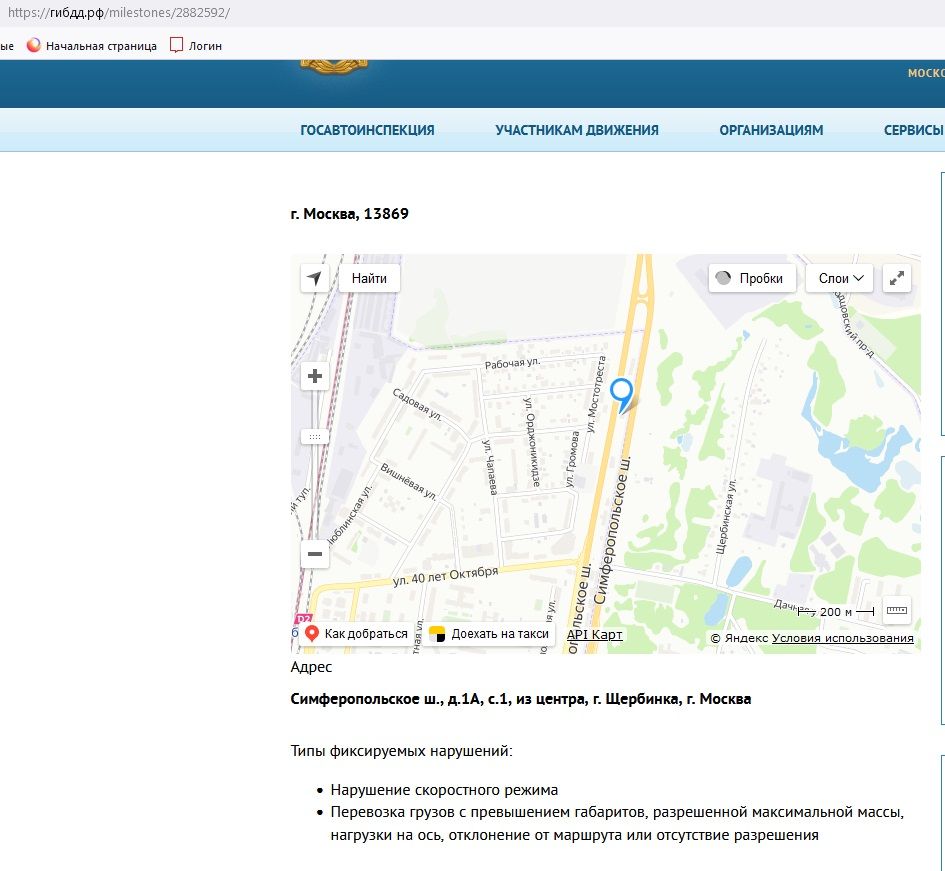Open the Слои layers dropdown
This screenshot has width=945, height=871.
(x=839, y=278)
